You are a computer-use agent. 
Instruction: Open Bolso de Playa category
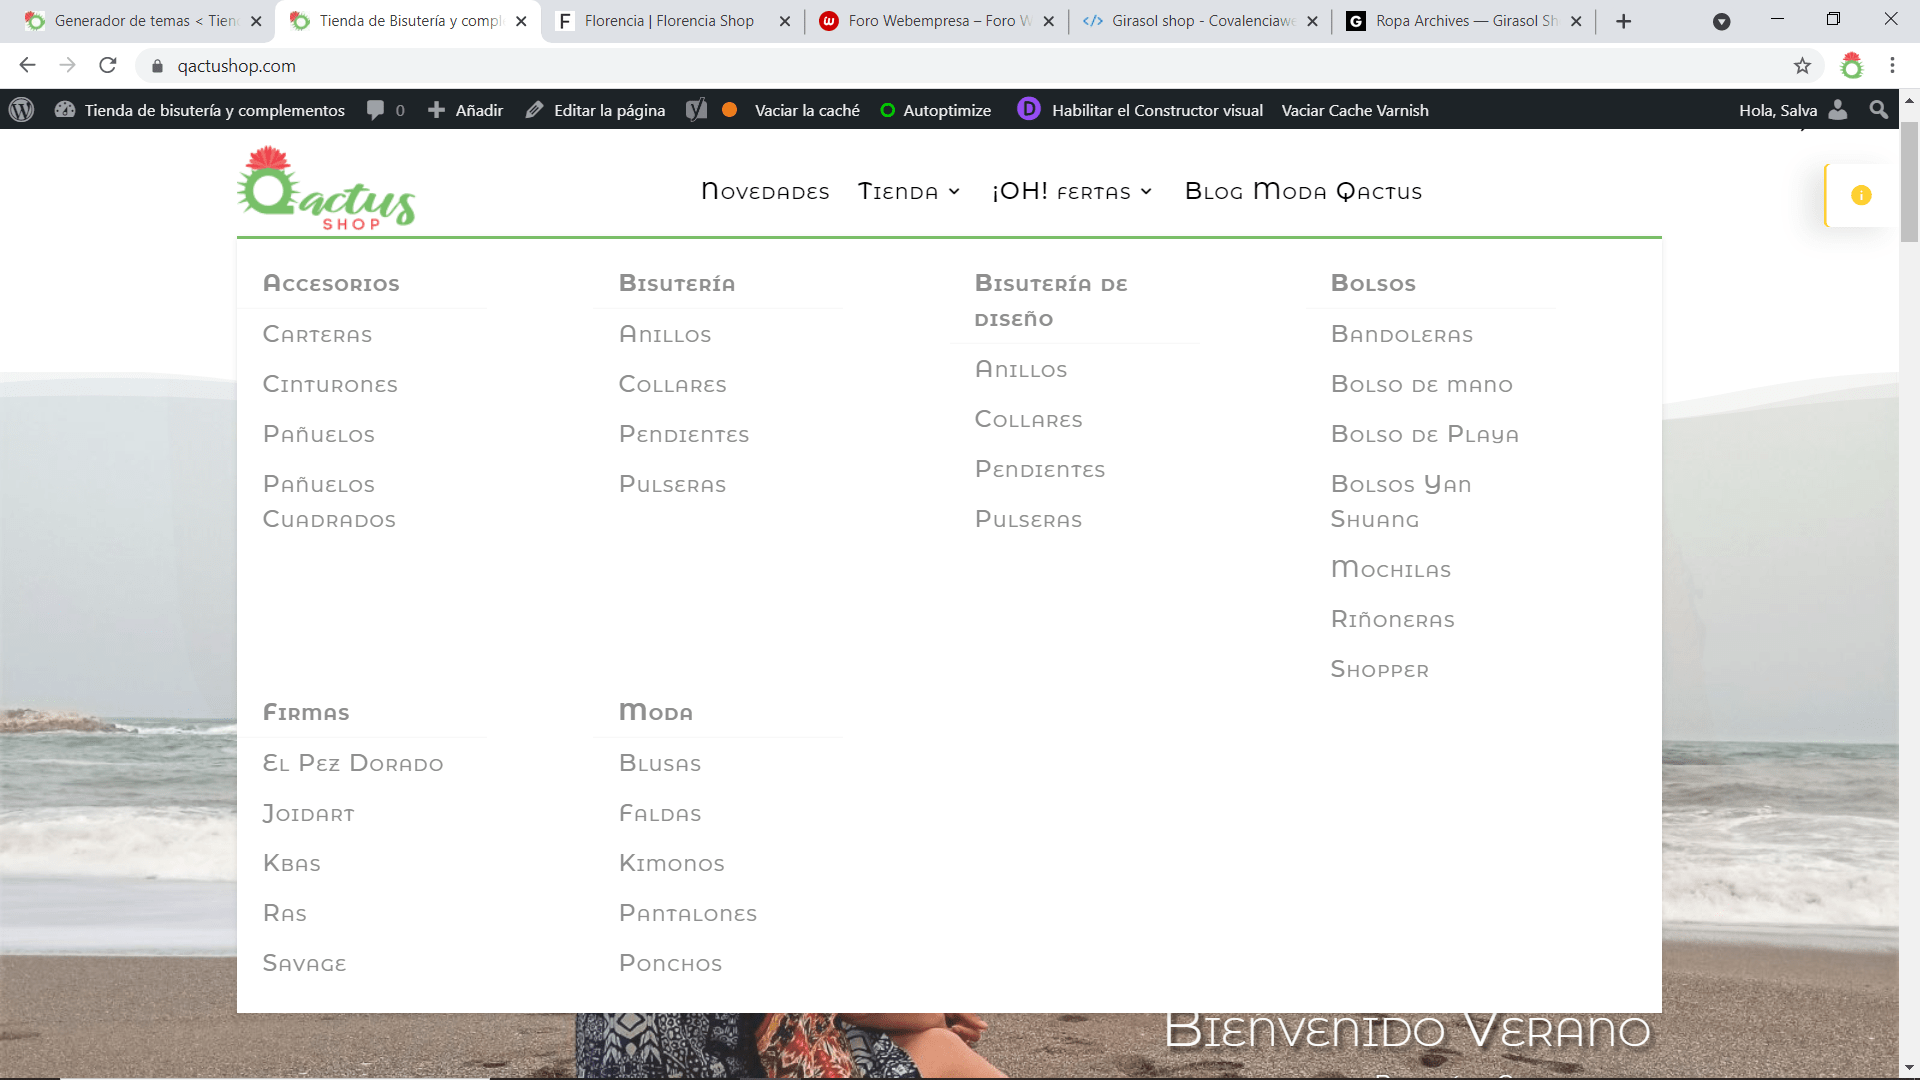1425,435
